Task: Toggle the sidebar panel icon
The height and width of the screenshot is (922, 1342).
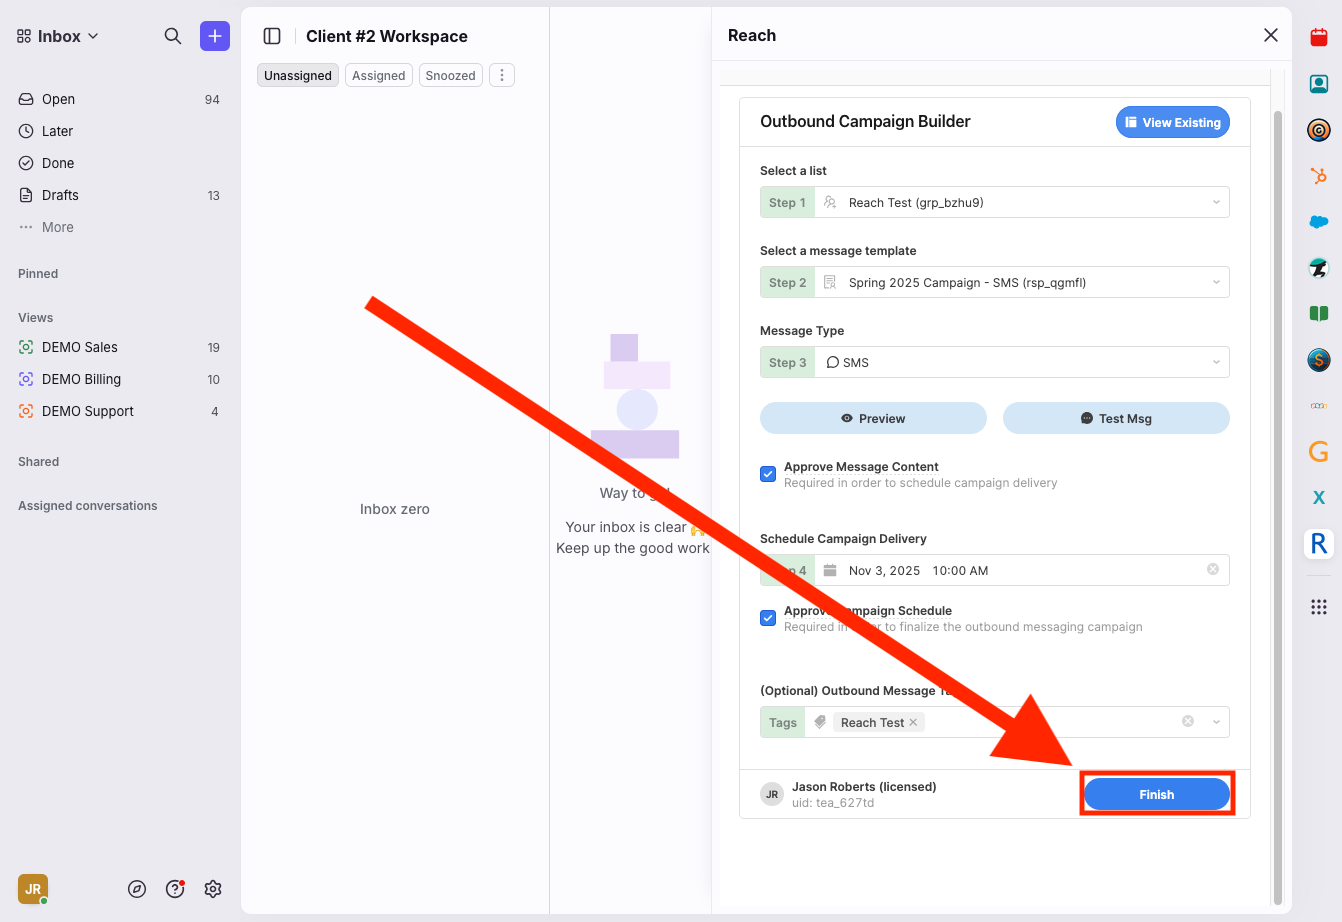Action: 272,36
